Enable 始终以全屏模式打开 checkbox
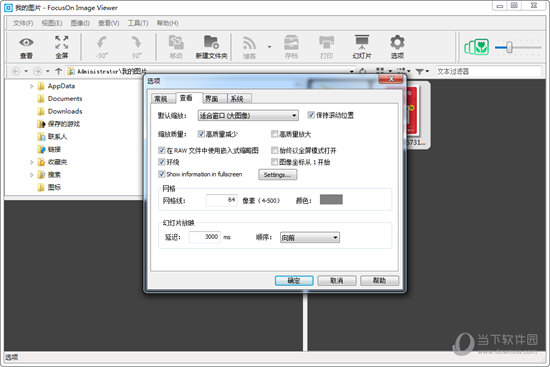This screenshot has height=367, width=550. (x=275, y=151)
